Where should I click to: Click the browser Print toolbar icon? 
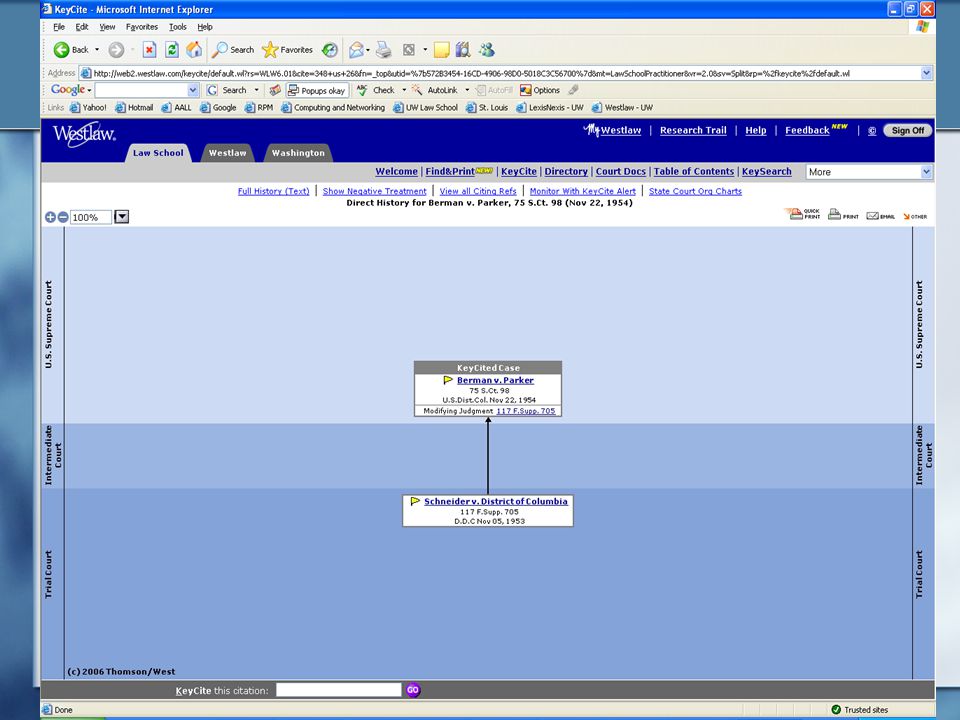[x=384, y=50]
